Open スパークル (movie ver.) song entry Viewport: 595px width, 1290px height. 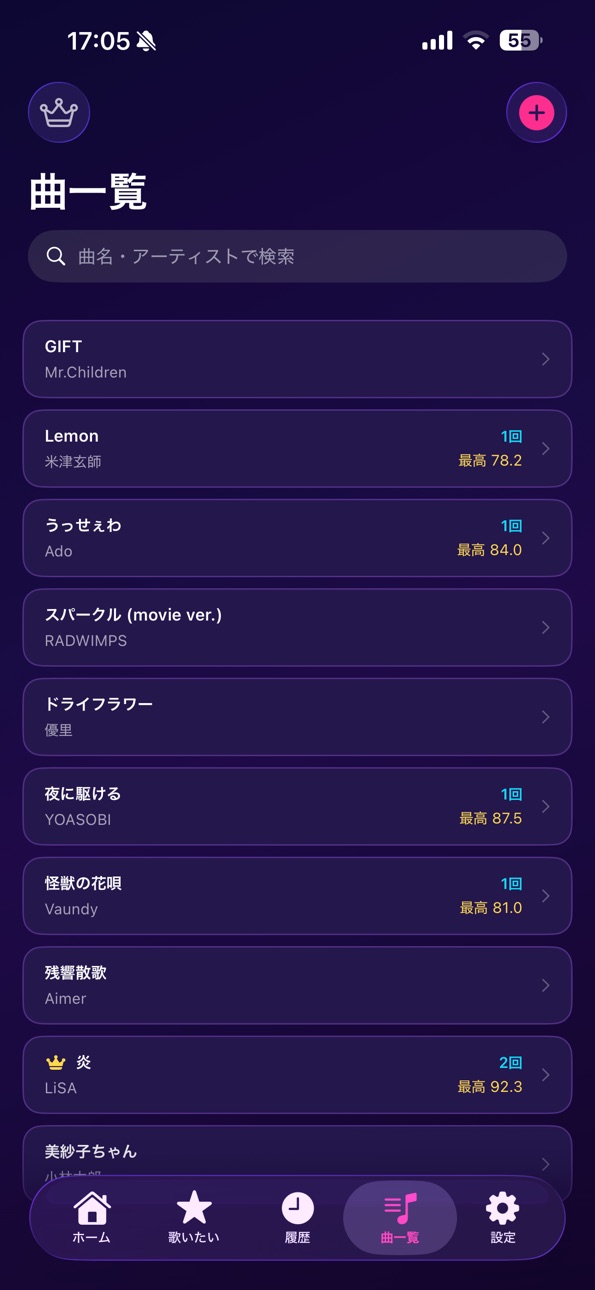coord(297,627)
